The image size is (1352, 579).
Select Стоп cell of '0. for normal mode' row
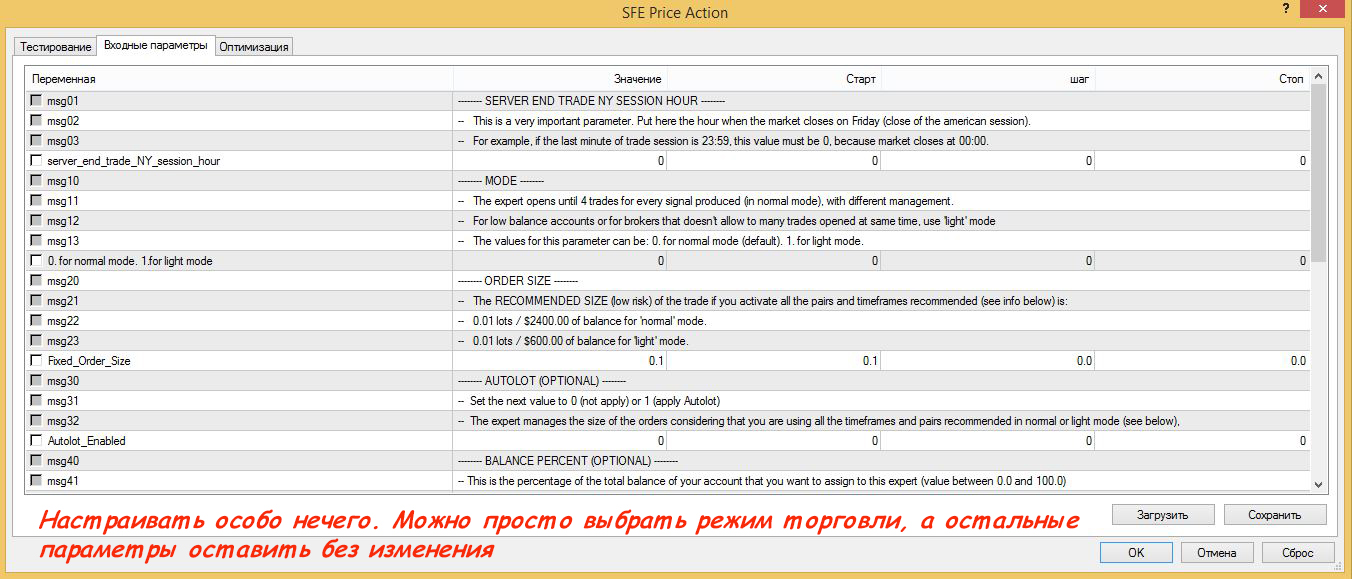point(1202,261)
